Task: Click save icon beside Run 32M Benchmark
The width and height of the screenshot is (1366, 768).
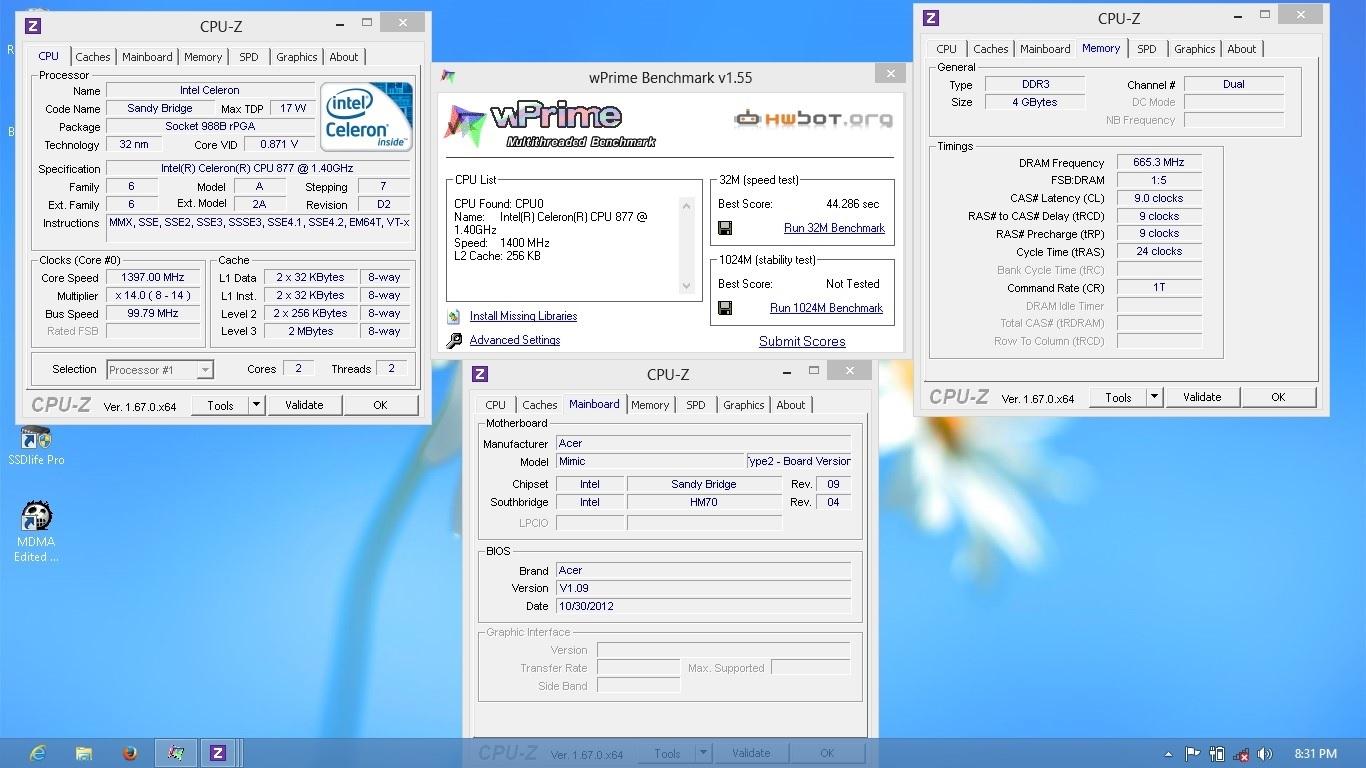Action: pyautogui.click(x=725, y=228)
